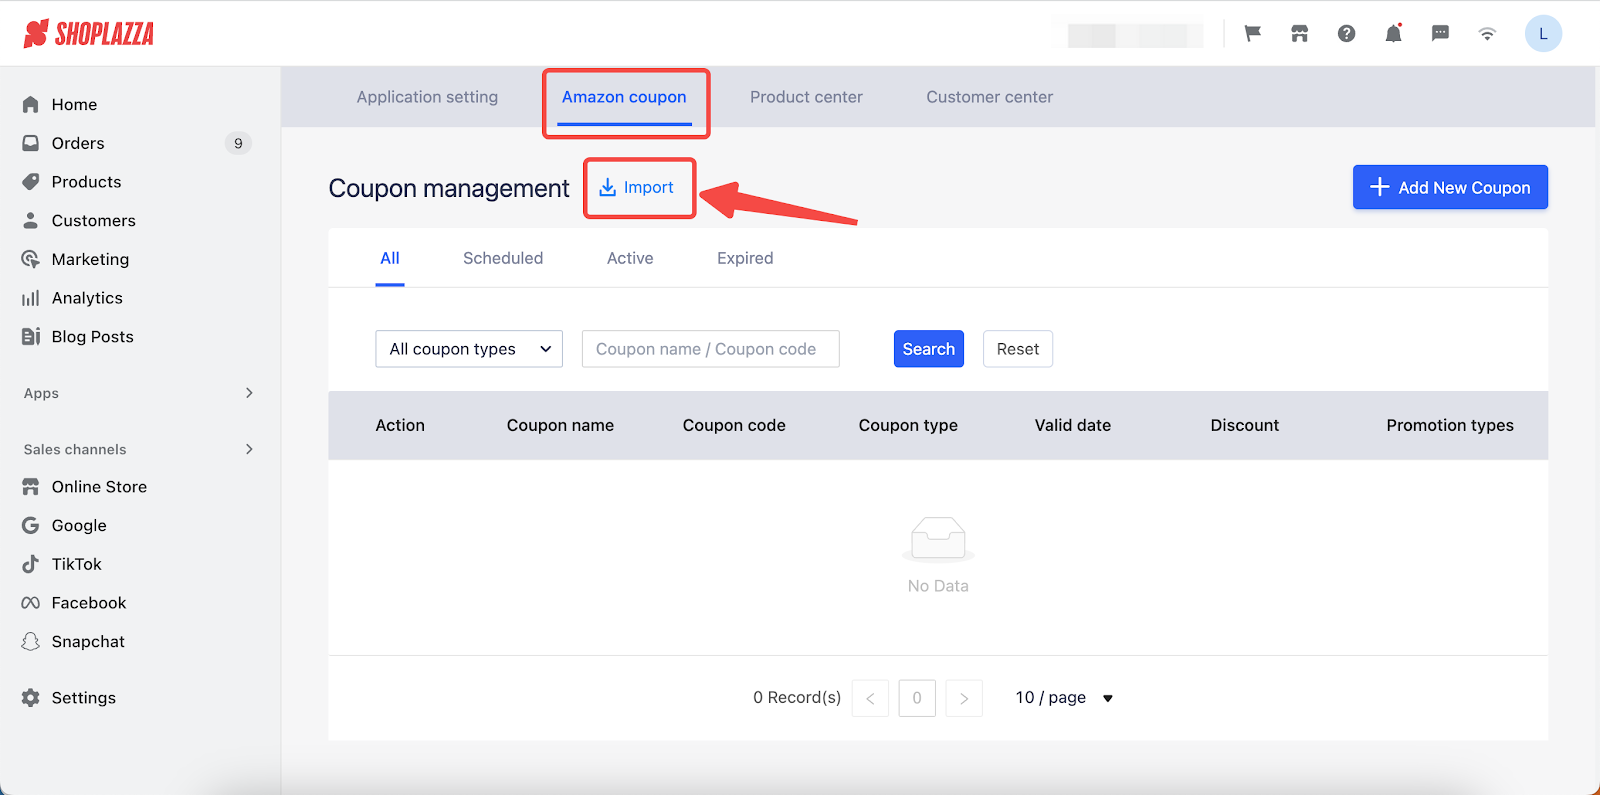
Task: Open Settings label in sidebar
Action: click(x=84, y=698)
